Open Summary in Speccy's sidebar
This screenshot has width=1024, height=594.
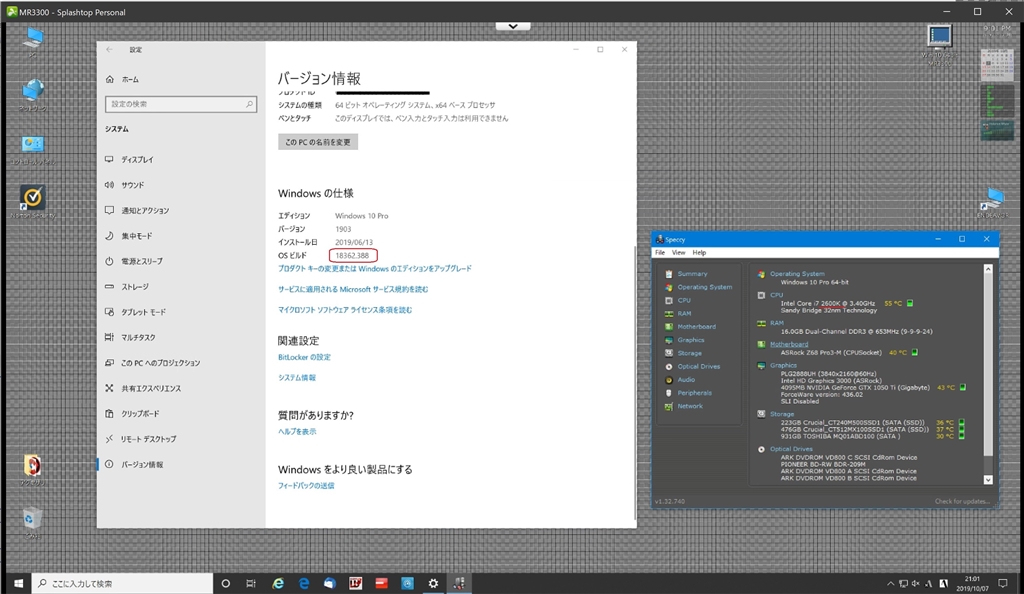(x=692, y=274)
